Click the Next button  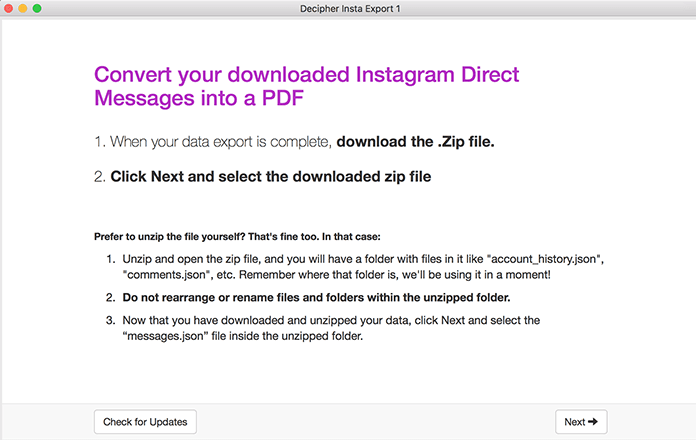click(x=581, y=422)
